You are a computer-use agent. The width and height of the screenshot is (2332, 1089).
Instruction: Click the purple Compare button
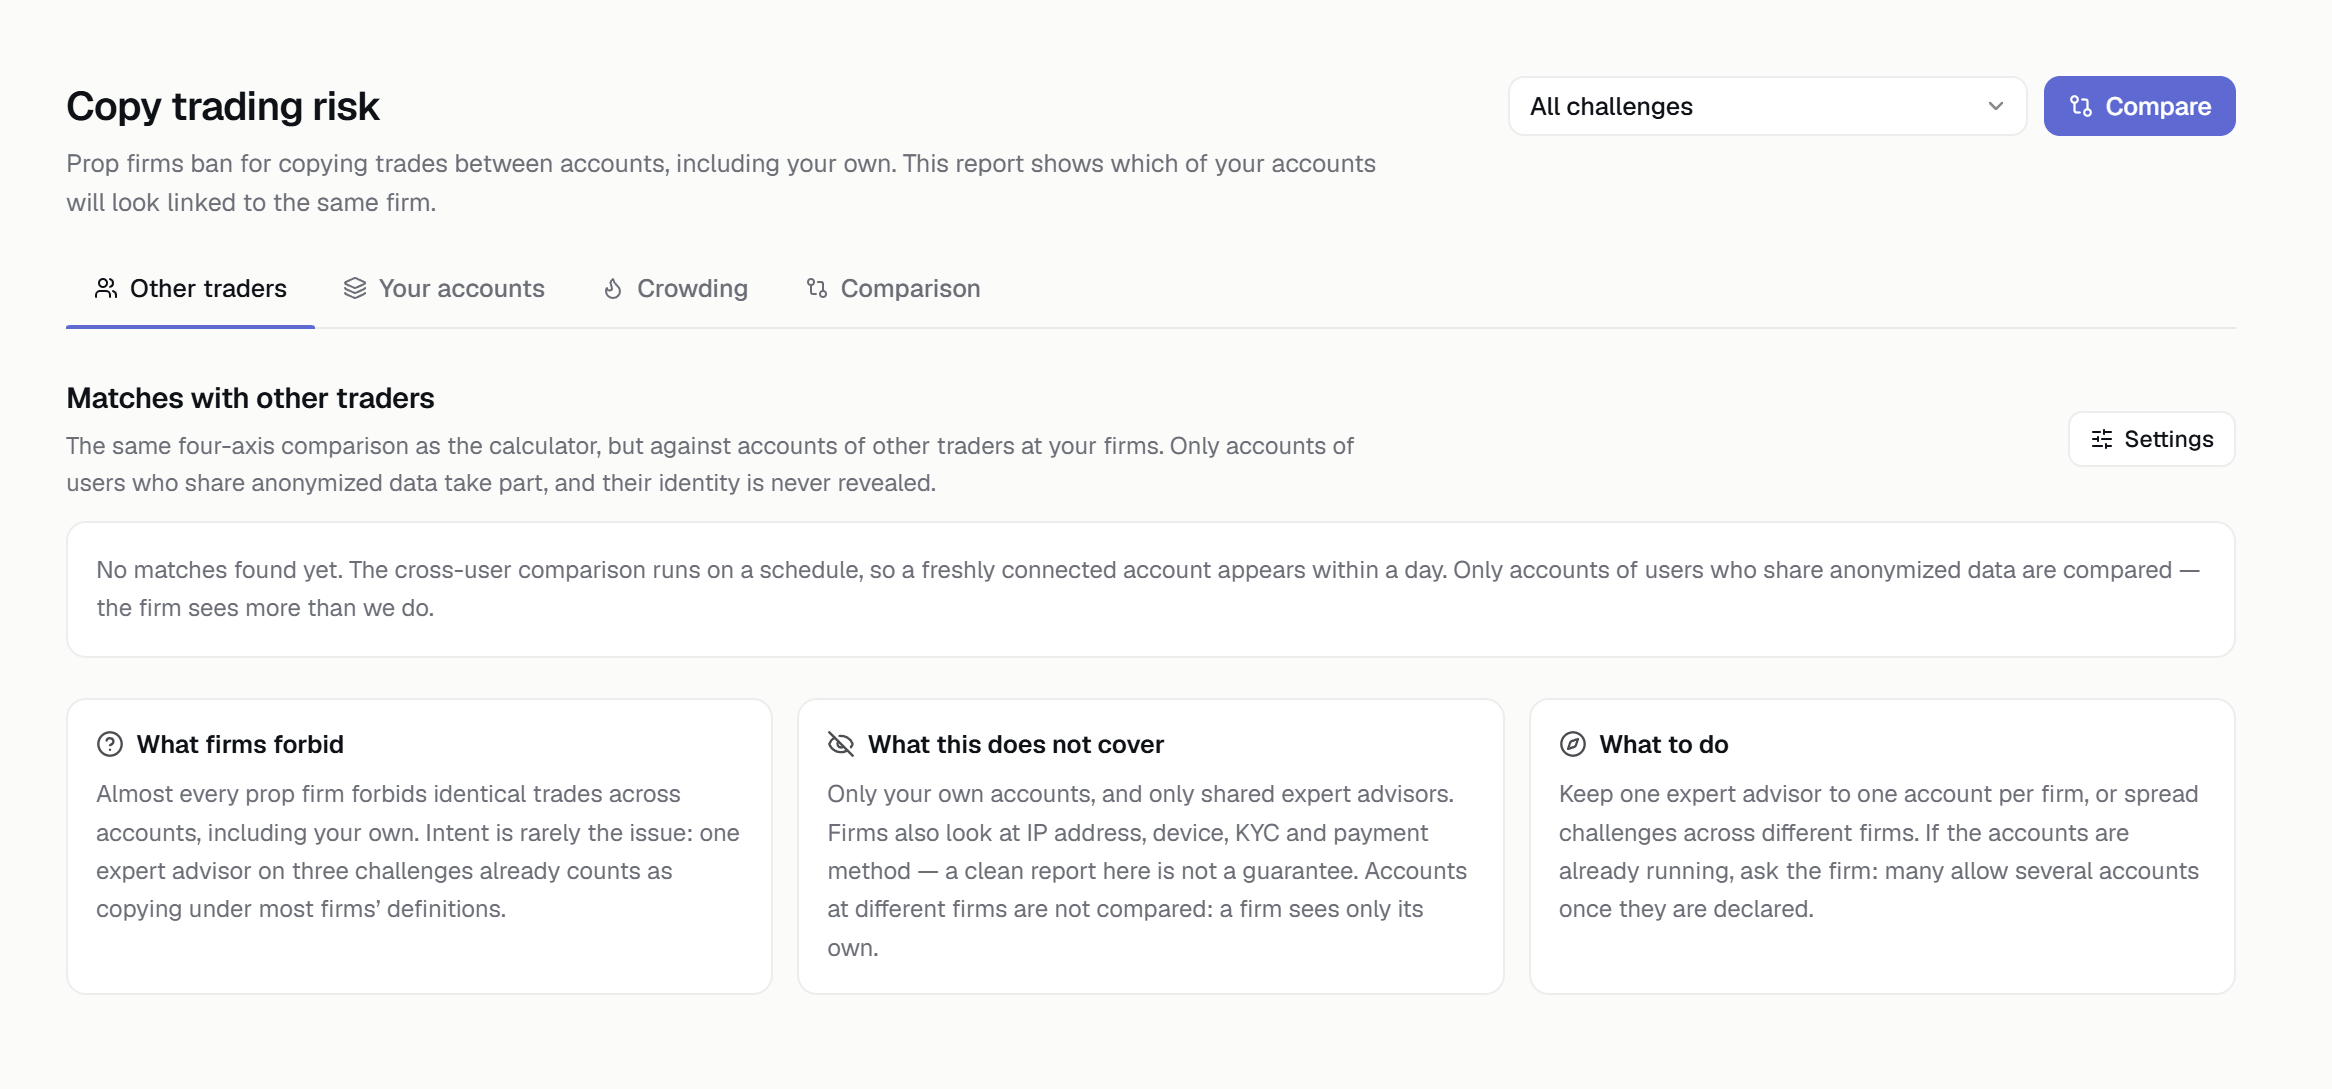pyautogui.click(x=2140, y=106)
